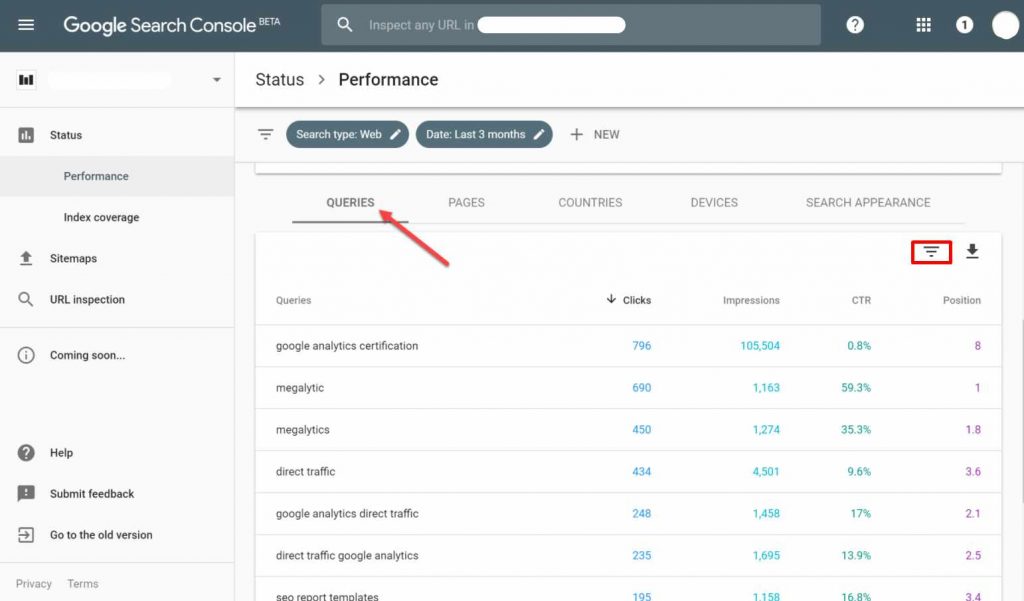
Task: Select the google analytics certification query row
Action: [628, 346]
